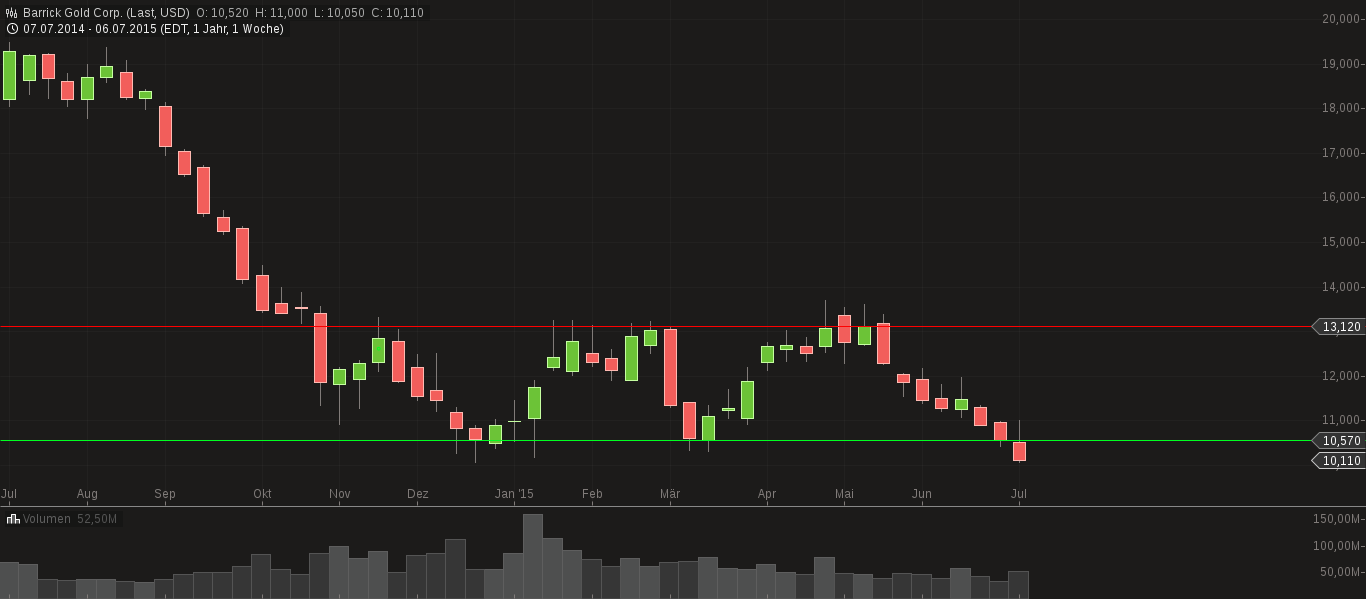This screenshot has height=599, width=1366.
Task: Click the 20,000 value on the price axis
Action: (x=1341, y=18)
